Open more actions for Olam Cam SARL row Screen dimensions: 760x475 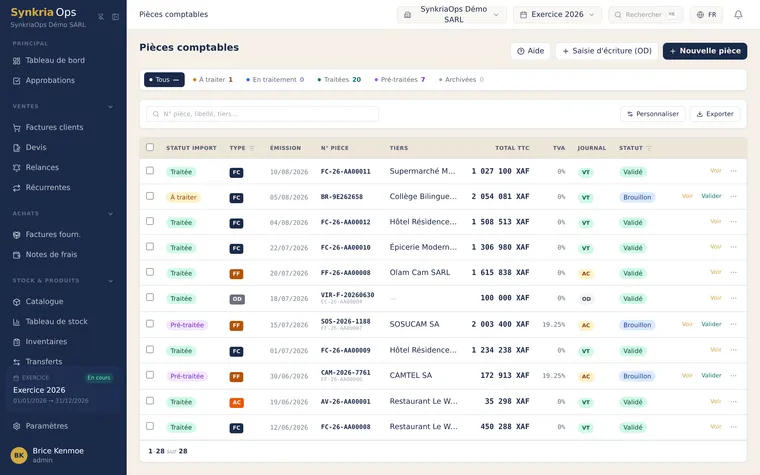tap(733, 272)
